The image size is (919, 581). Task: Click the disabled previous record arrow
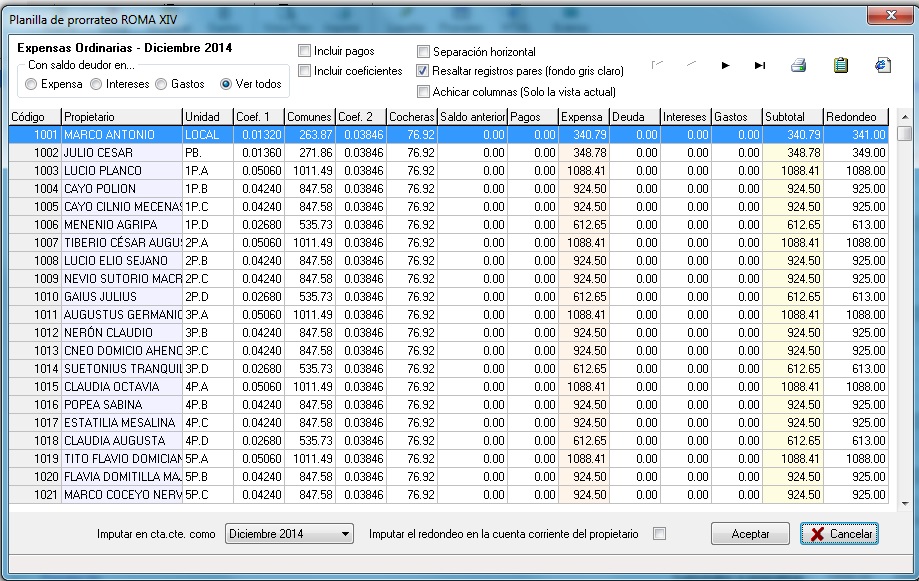[x=691, y=66]
